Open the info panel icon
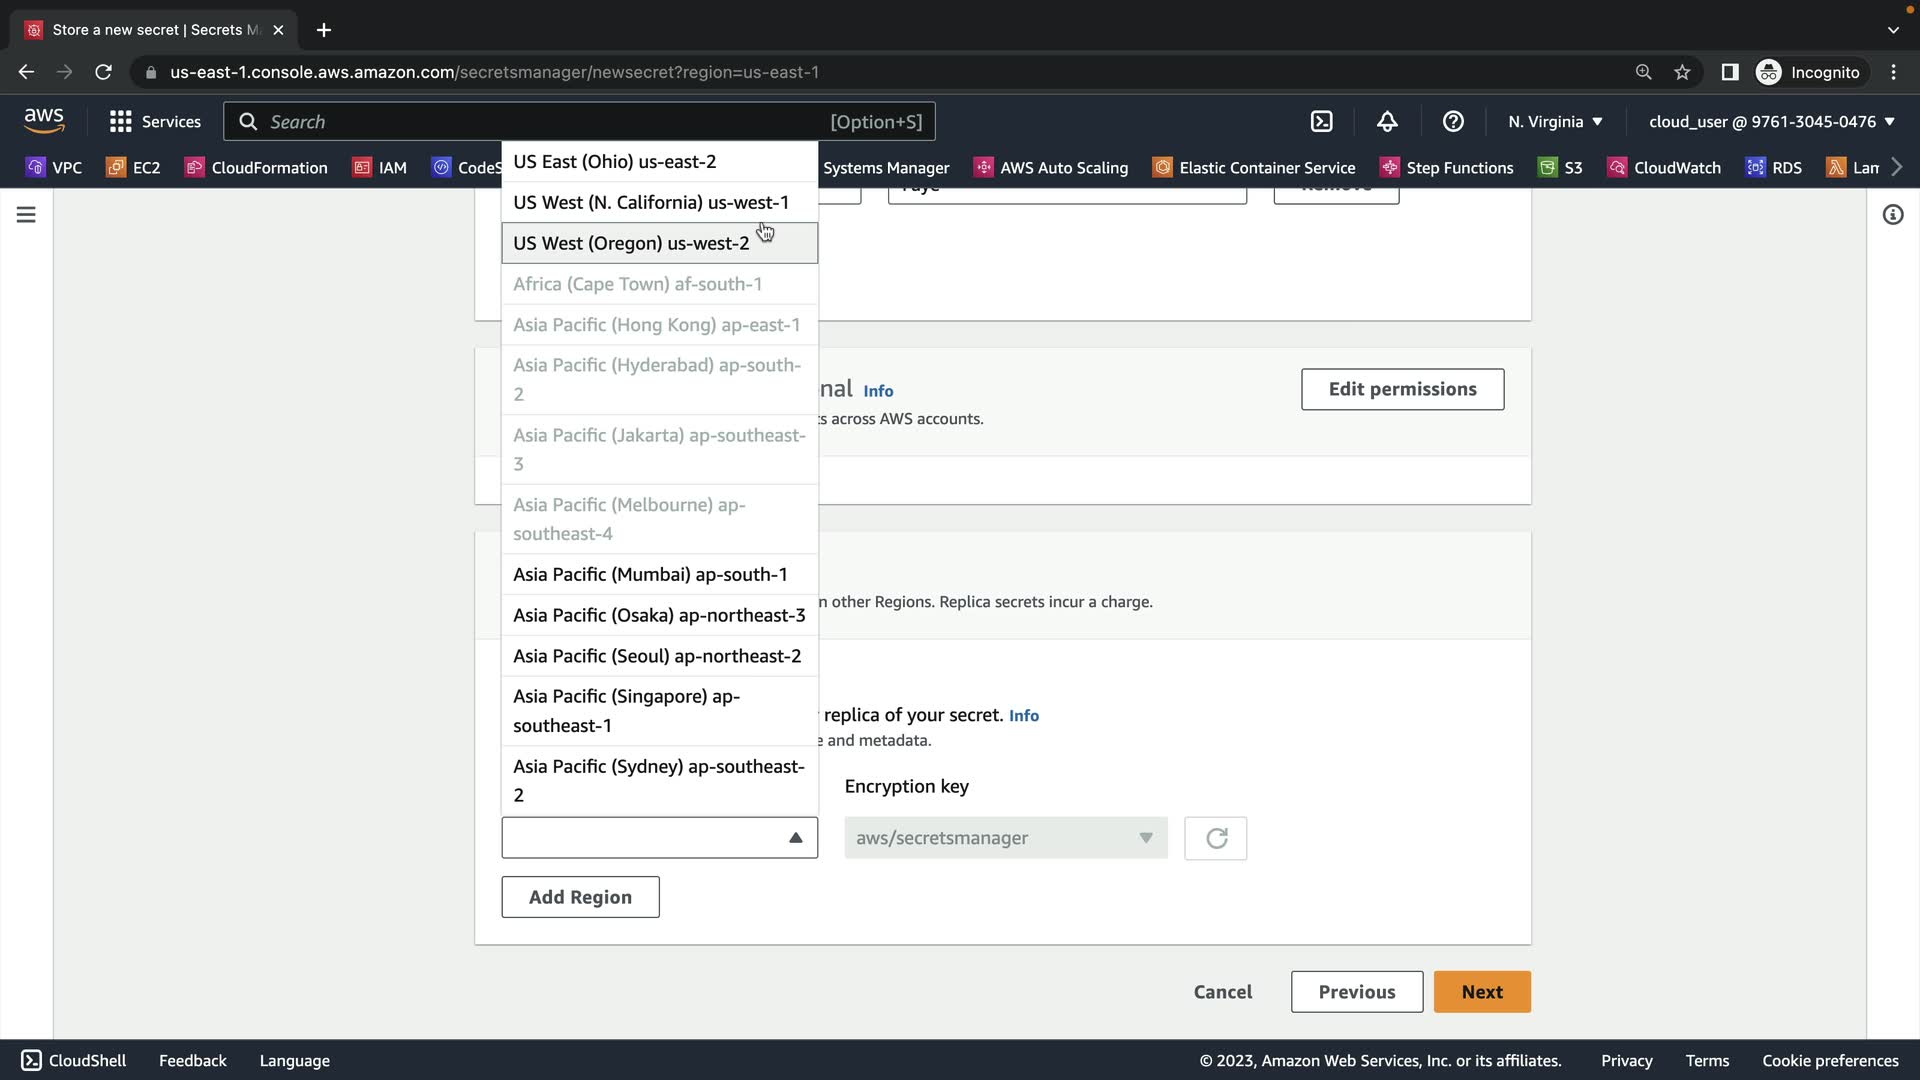The image size is (1920, 1080). coord(1892,215)
